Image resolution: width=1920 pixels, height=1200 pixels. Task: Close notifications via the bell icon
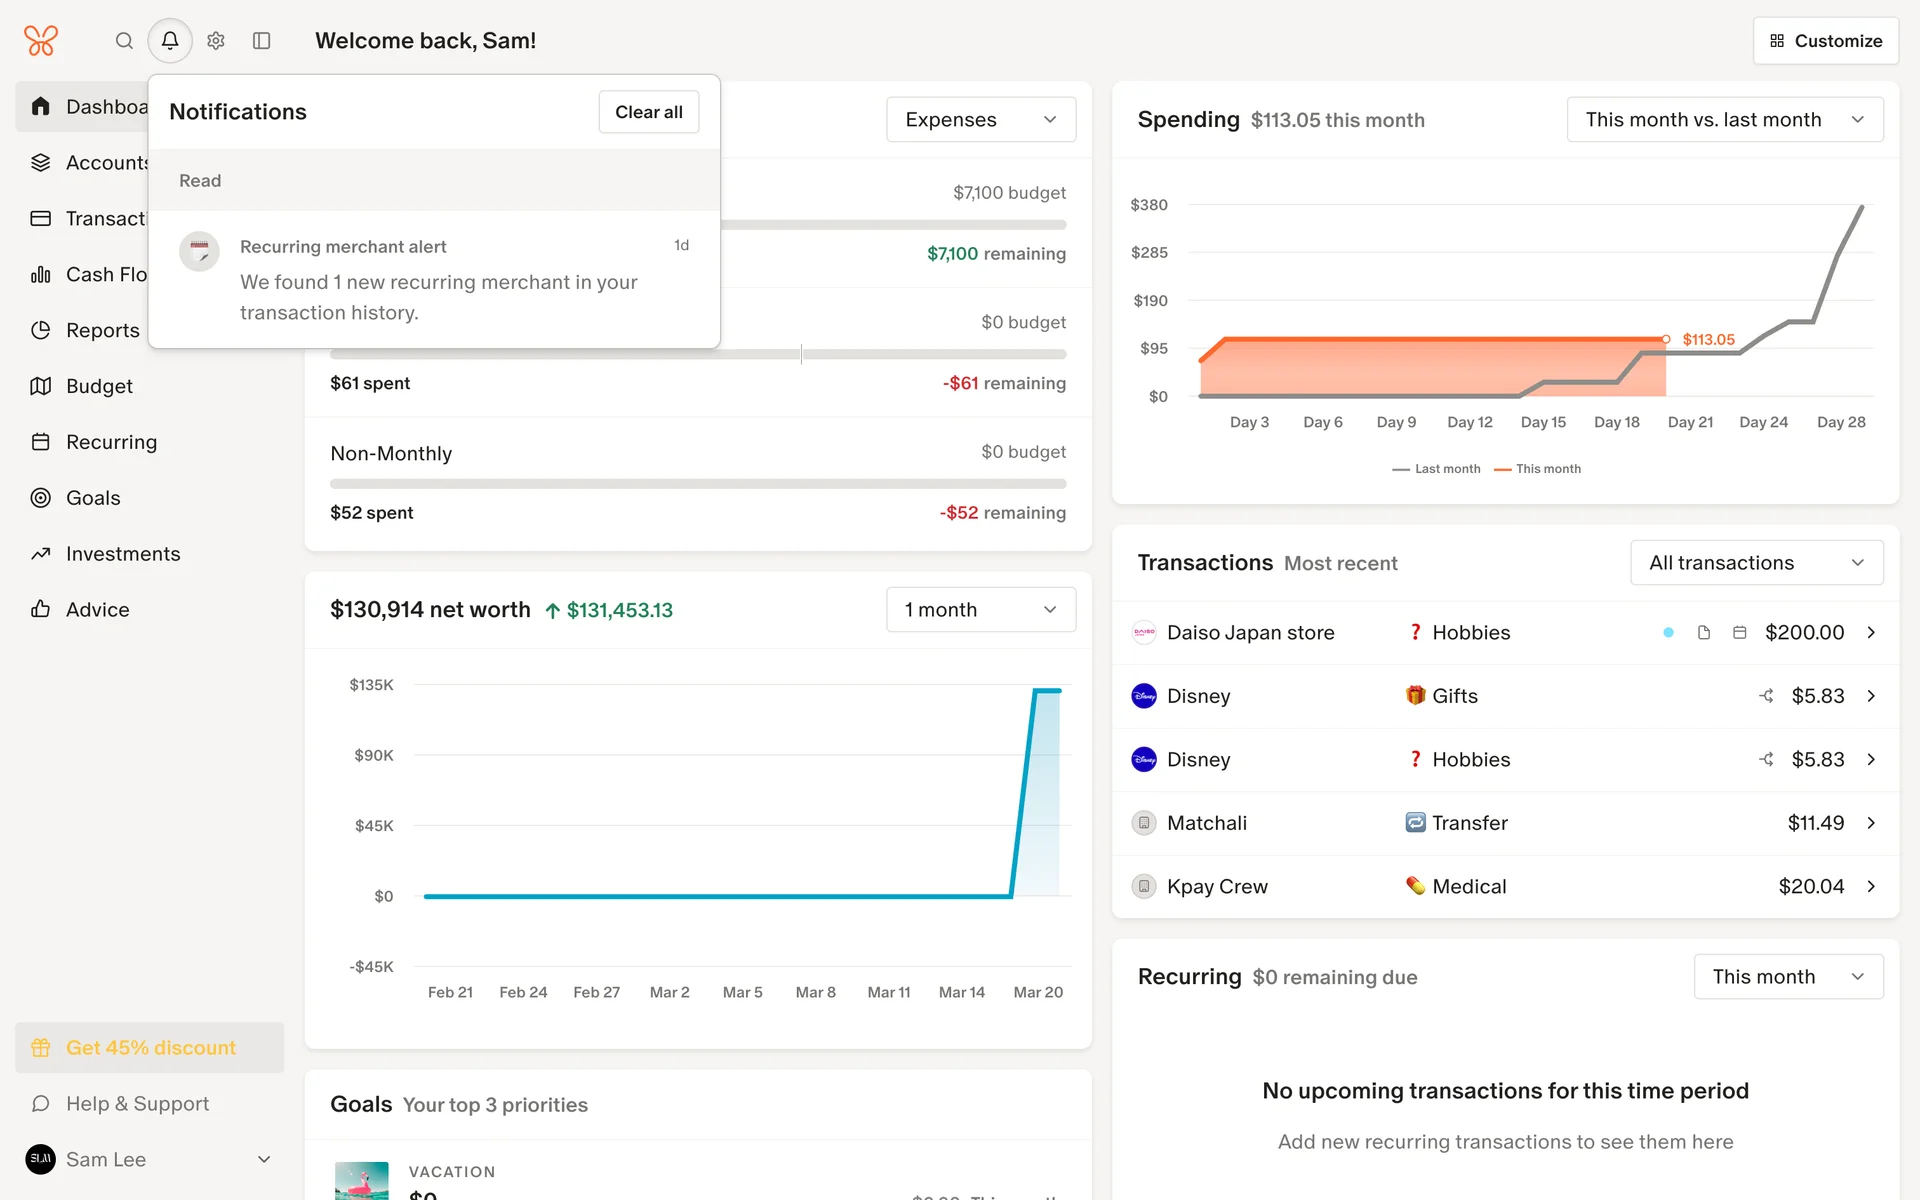point(170,41)
